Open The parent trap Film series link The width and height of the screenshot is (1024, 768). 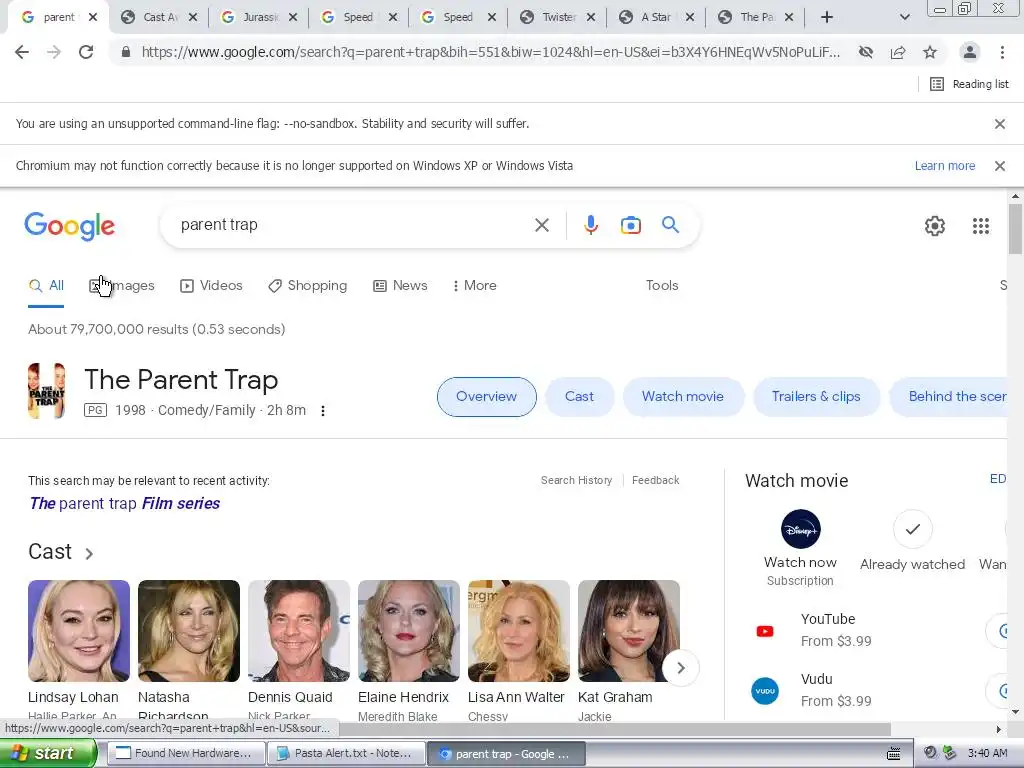pos(125,504)
